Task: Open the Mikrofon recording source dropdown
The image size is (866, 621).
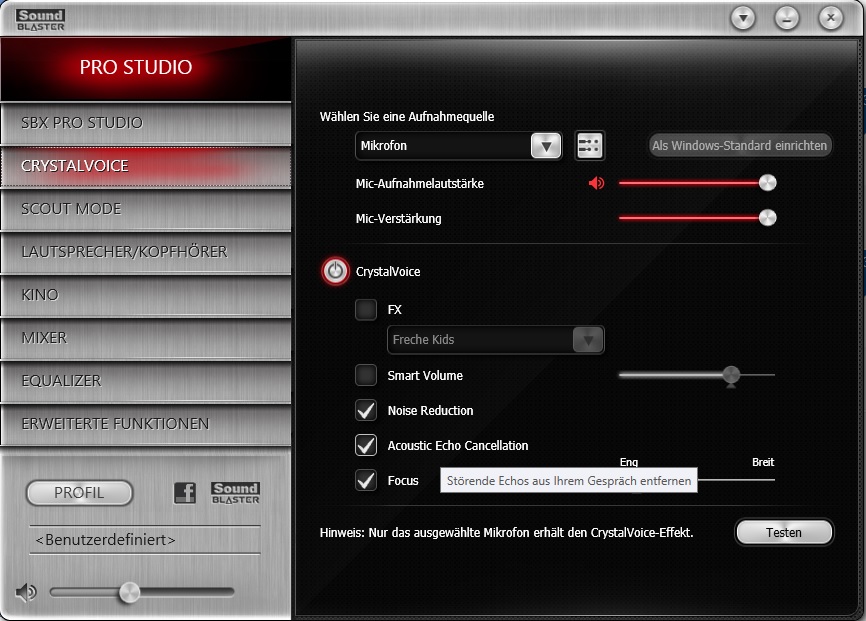Action: (x=458, y=146)
